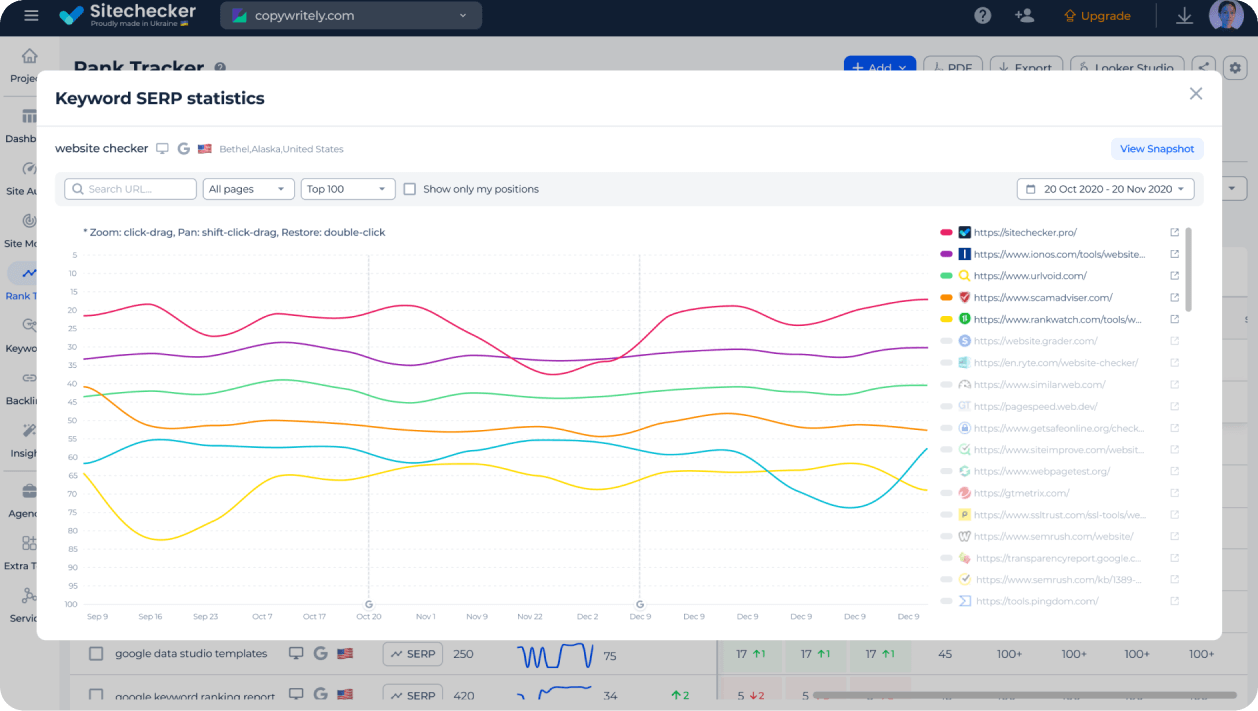This screenshot has width=1258, height=711.
Task: Open the settings gear in Rank Tracker page
Action: (x=1235, y=67)
